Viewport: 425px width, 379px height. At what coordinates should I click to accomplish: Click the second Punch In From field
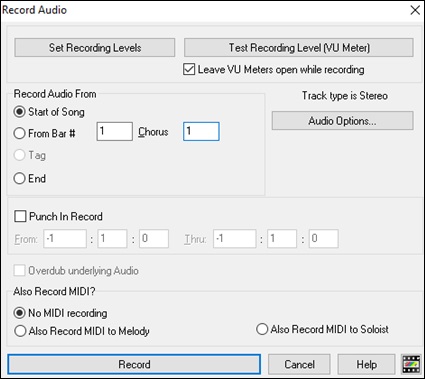(x=112, y=238)
